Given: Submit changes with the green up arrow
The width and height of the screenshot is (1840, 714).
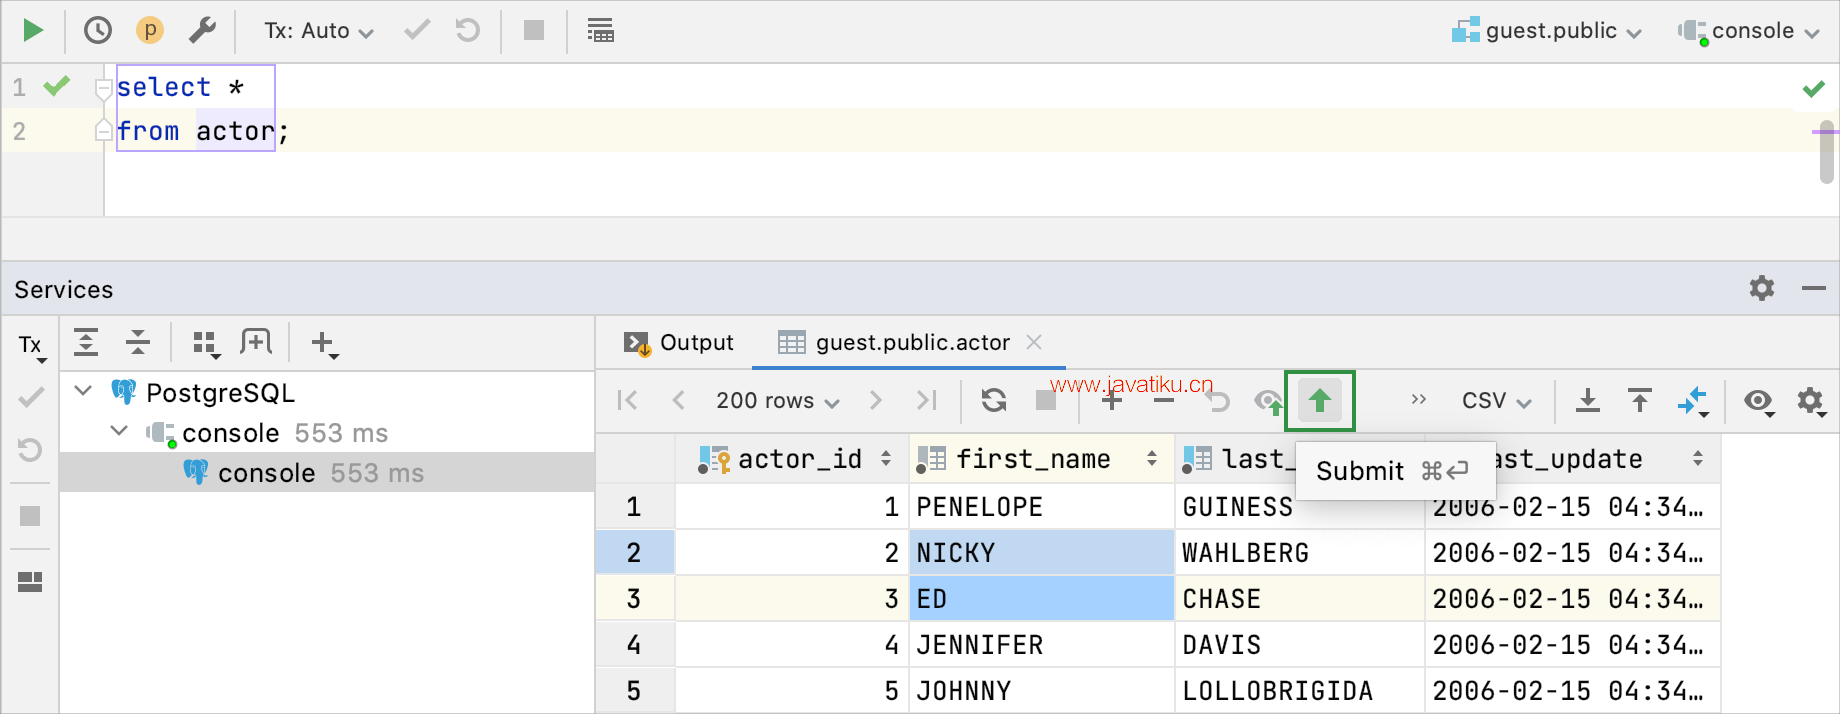Looking at the screenshot, I should pyautogui.click(x=1320, y=401).
